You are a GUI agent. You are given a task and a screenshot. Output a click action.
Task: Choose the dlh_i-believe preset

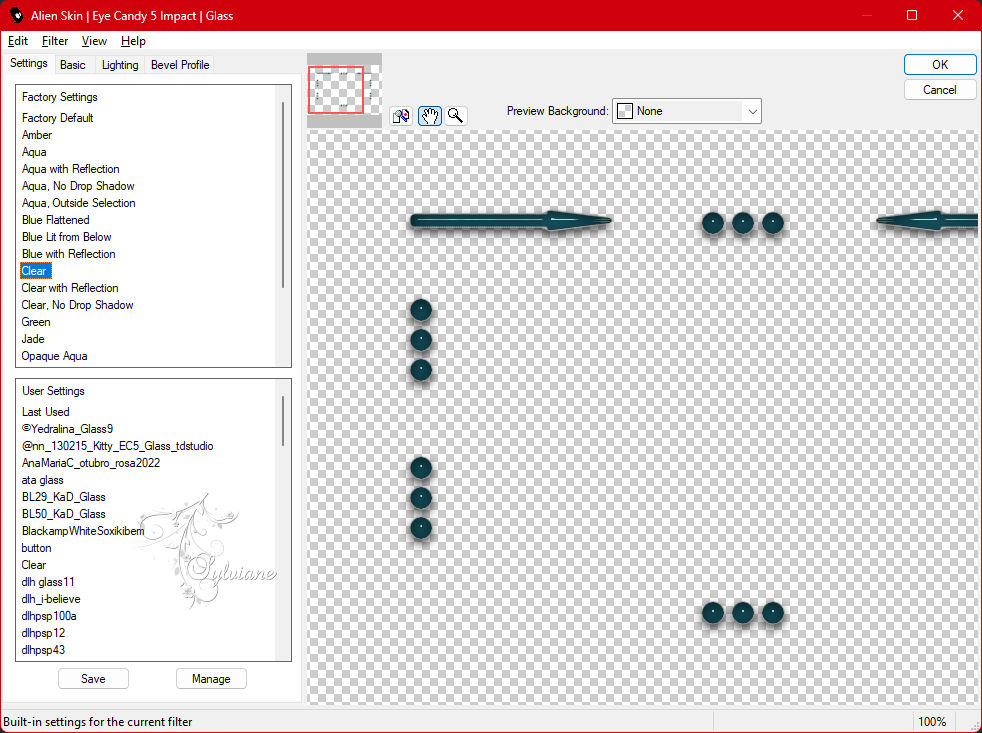(51, 598)
